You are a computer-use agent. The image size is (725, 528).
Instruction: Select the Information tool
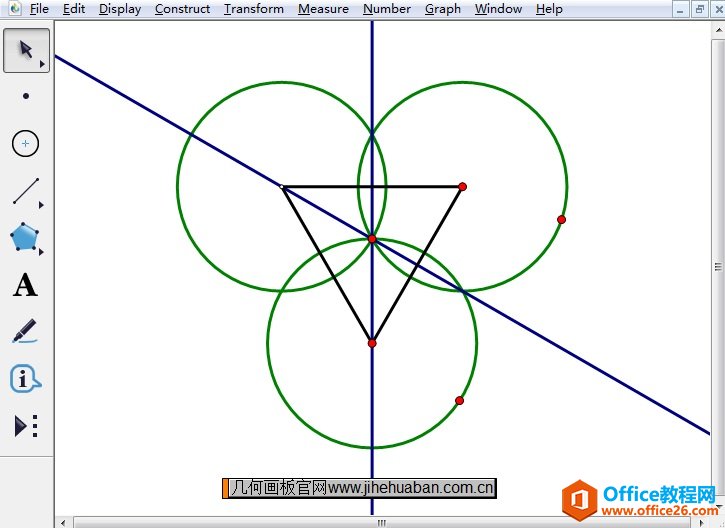(25, 379)
